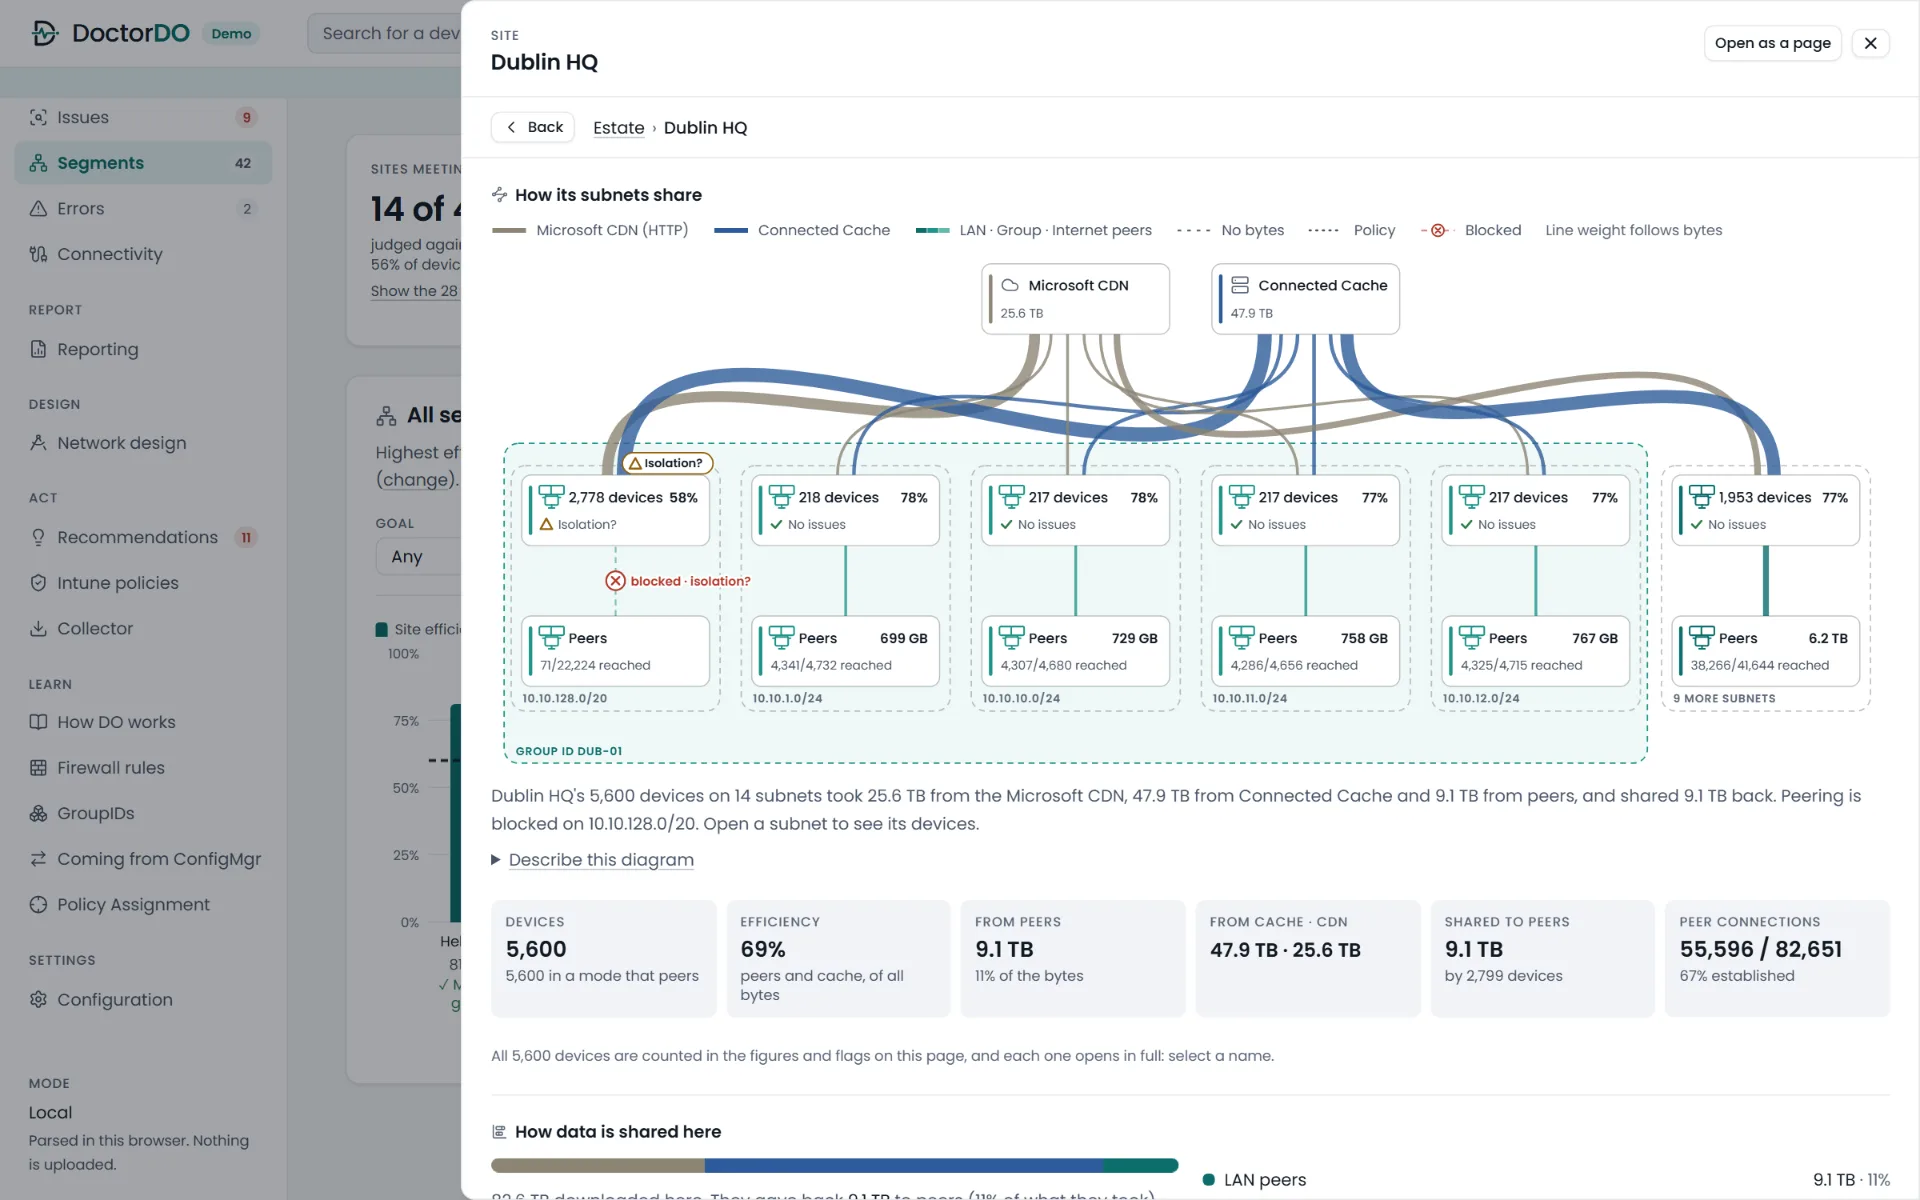Screen dimensions: 1920x1200
Task: Open Intune policies shield icon
Action: tap(38, 583)
